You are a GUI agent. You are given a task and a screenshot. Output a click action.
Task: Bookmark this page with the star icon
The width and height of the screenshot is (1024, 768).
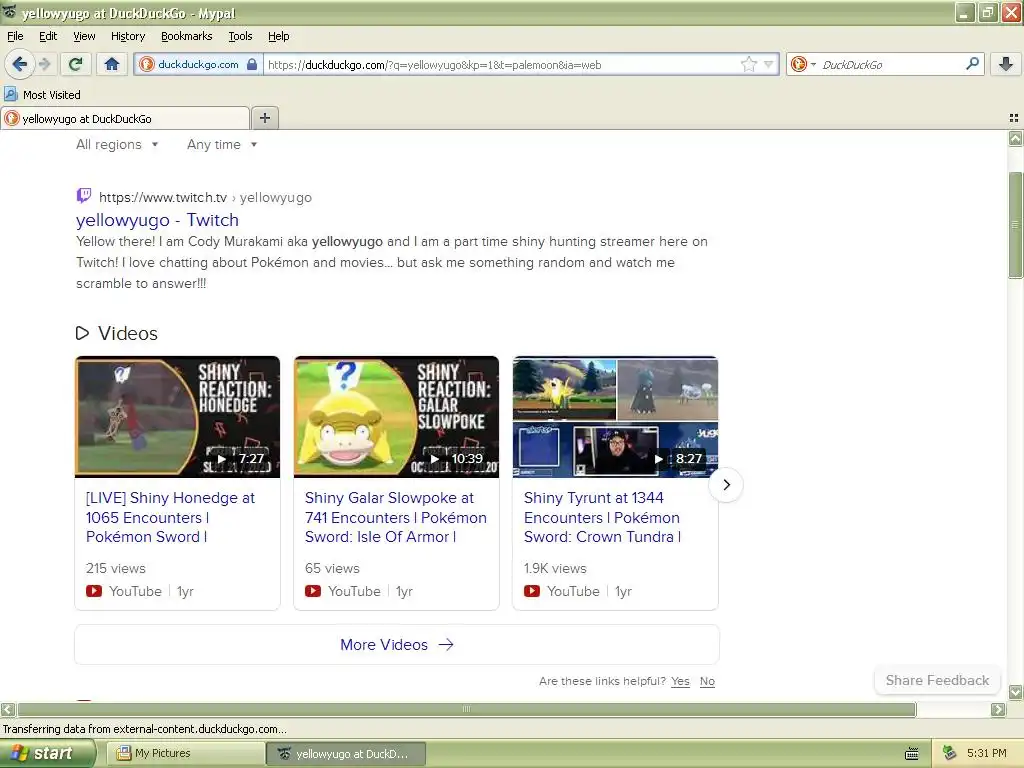click(x=748, y=64)
